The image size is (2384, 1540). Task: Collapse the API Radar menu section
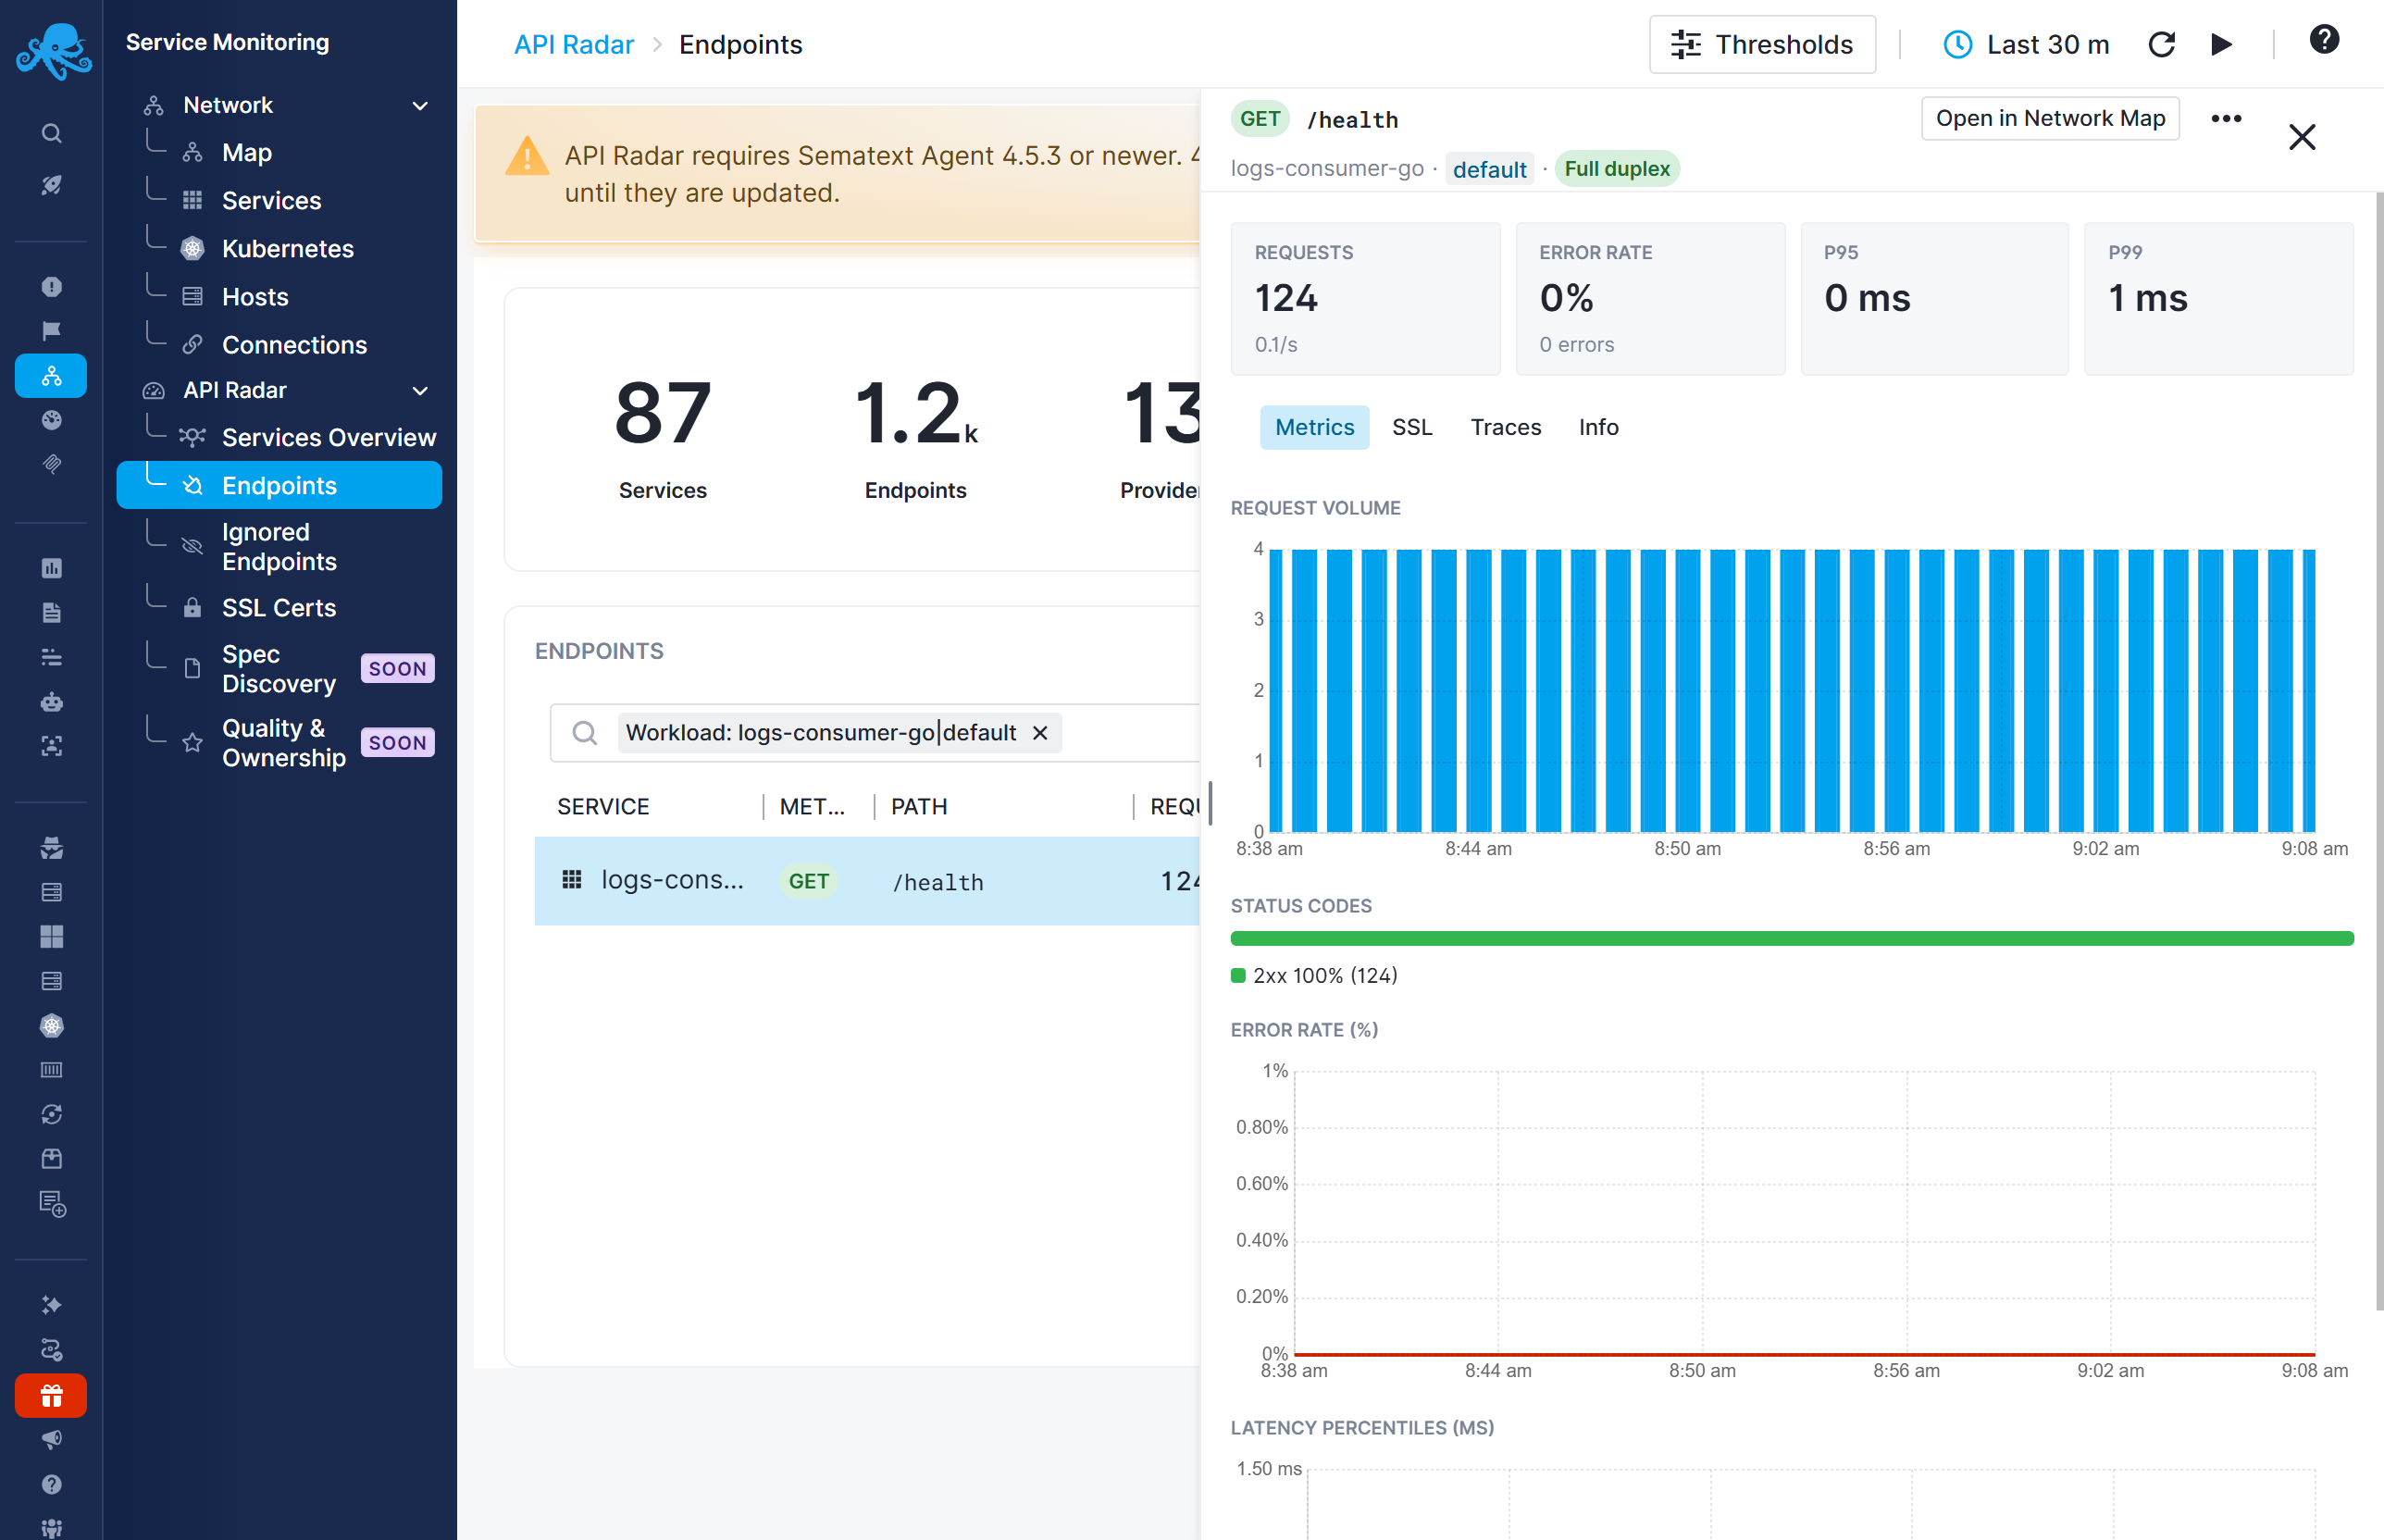coord(420,390)
